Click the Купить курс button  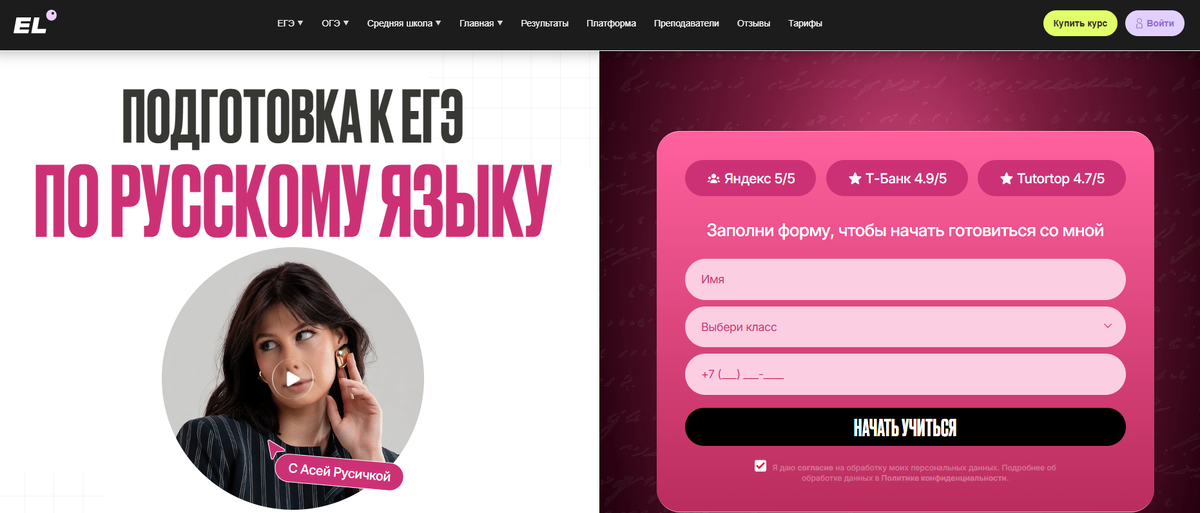click(1080, 23)
